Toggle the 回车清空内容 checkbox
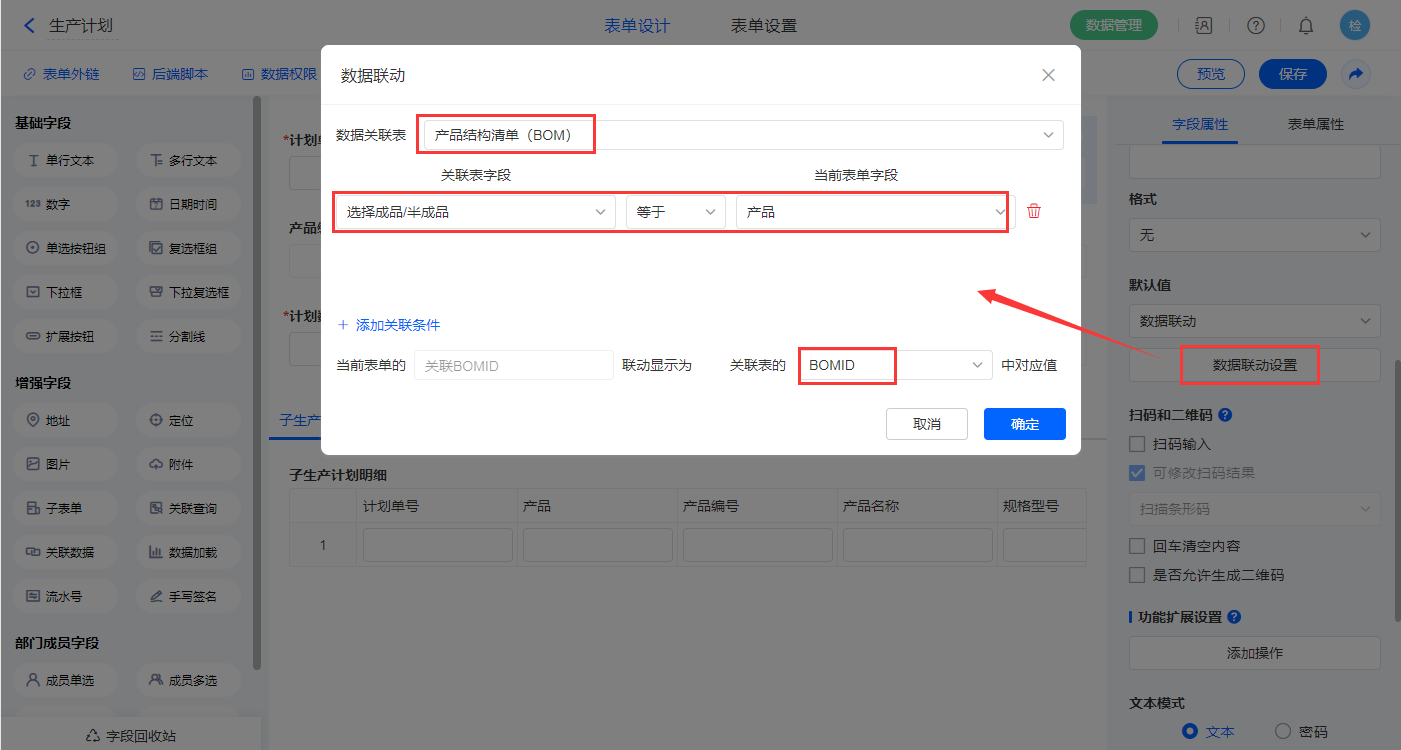Screen dimensions: 1401x750 tap(1137, 546)
